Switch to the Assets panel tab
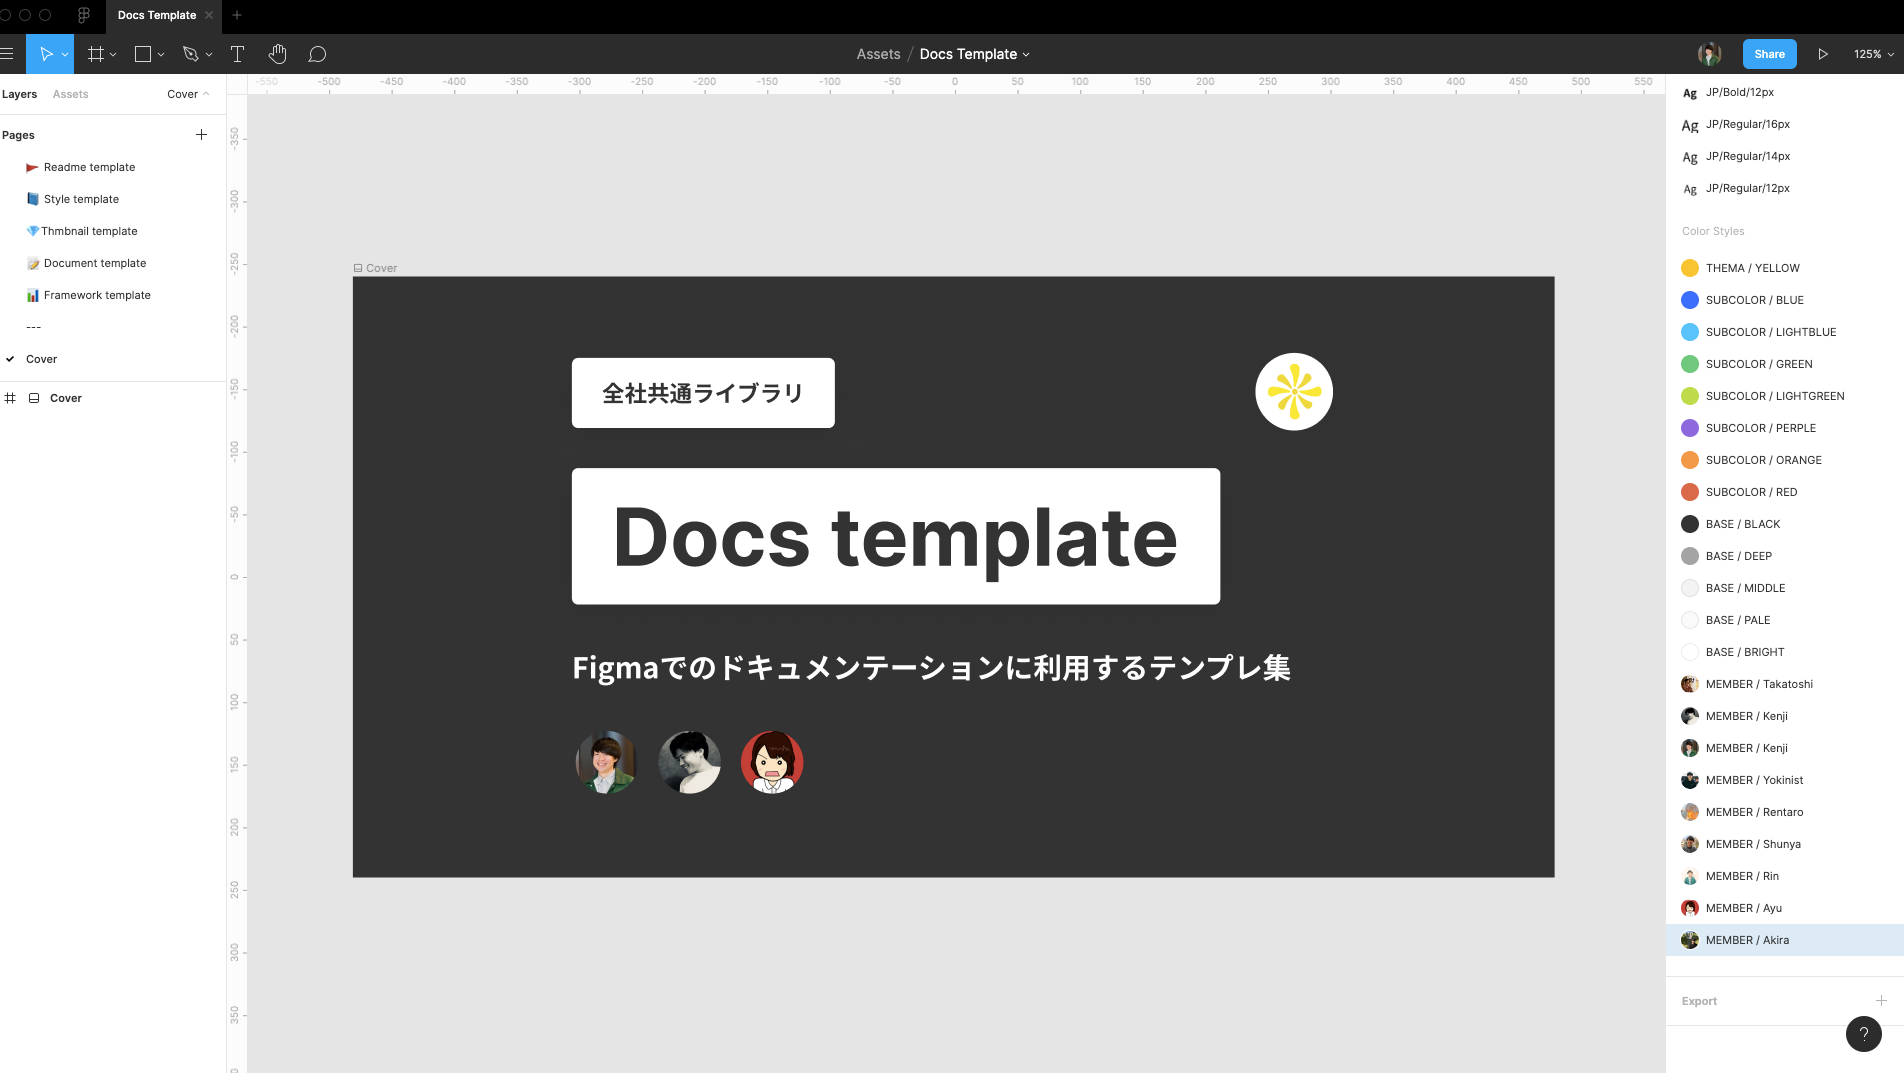1904x1073 pixels. click(x=70, y=94)
